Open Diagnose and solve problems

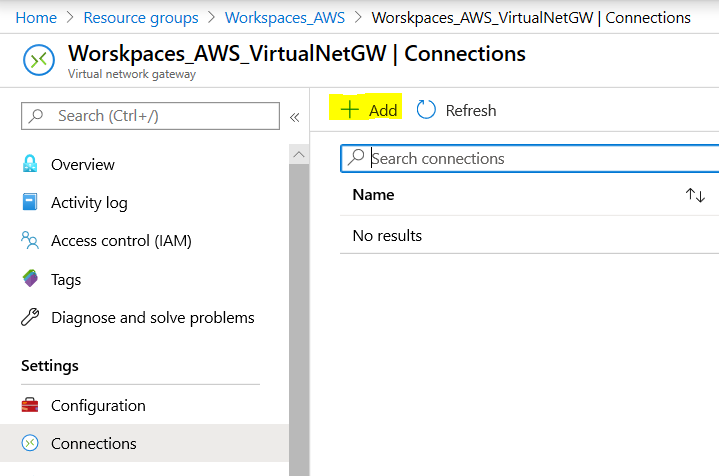pyautogui.click(x=152, y=318)
